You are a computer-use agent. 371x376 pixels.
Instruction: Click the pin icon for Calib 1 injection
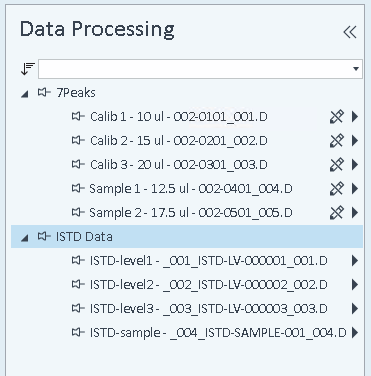coord(336,117)
